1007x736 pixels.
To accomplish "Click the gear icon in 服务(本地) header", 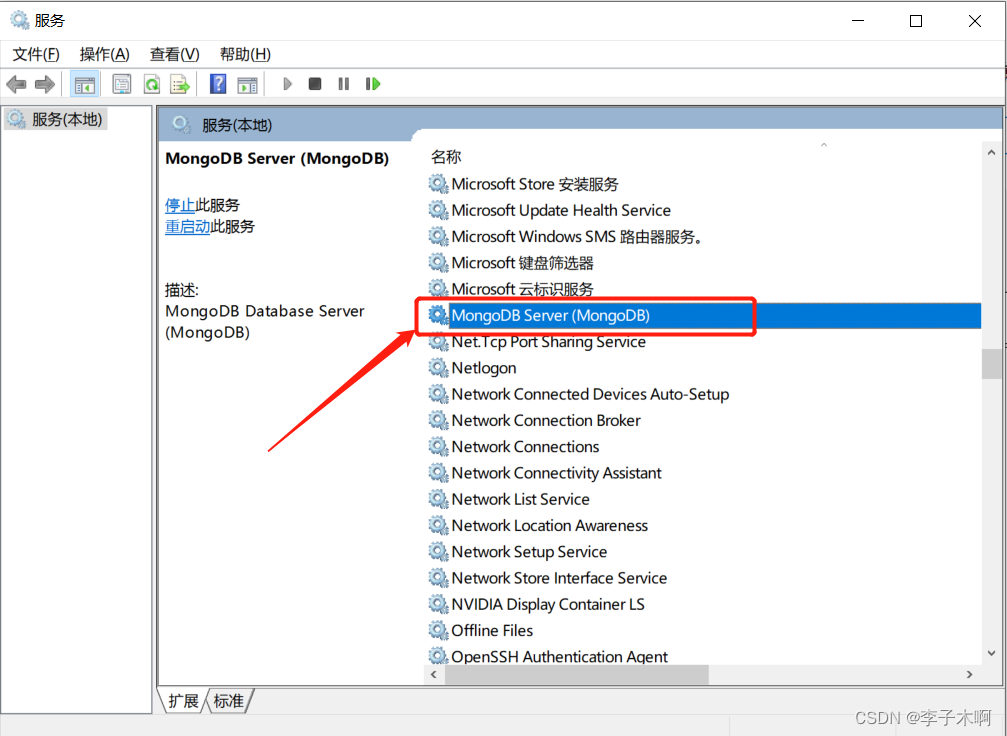I will (182, 125).
